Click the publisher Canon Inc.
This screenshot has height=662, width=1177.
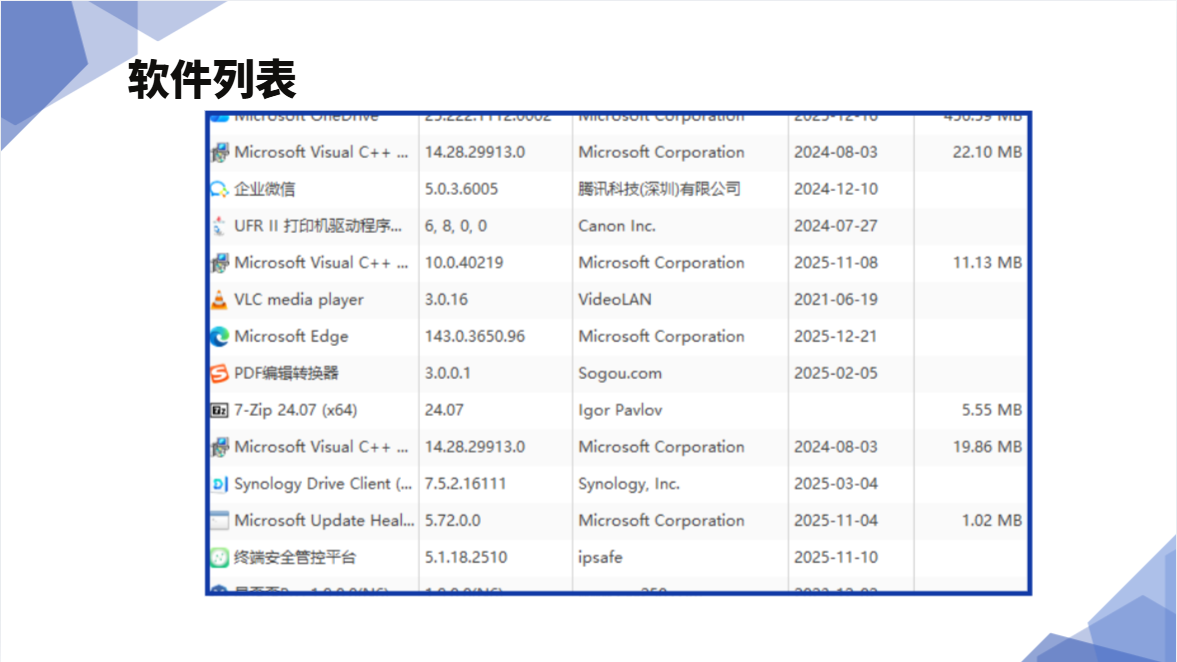coord(617,226)
